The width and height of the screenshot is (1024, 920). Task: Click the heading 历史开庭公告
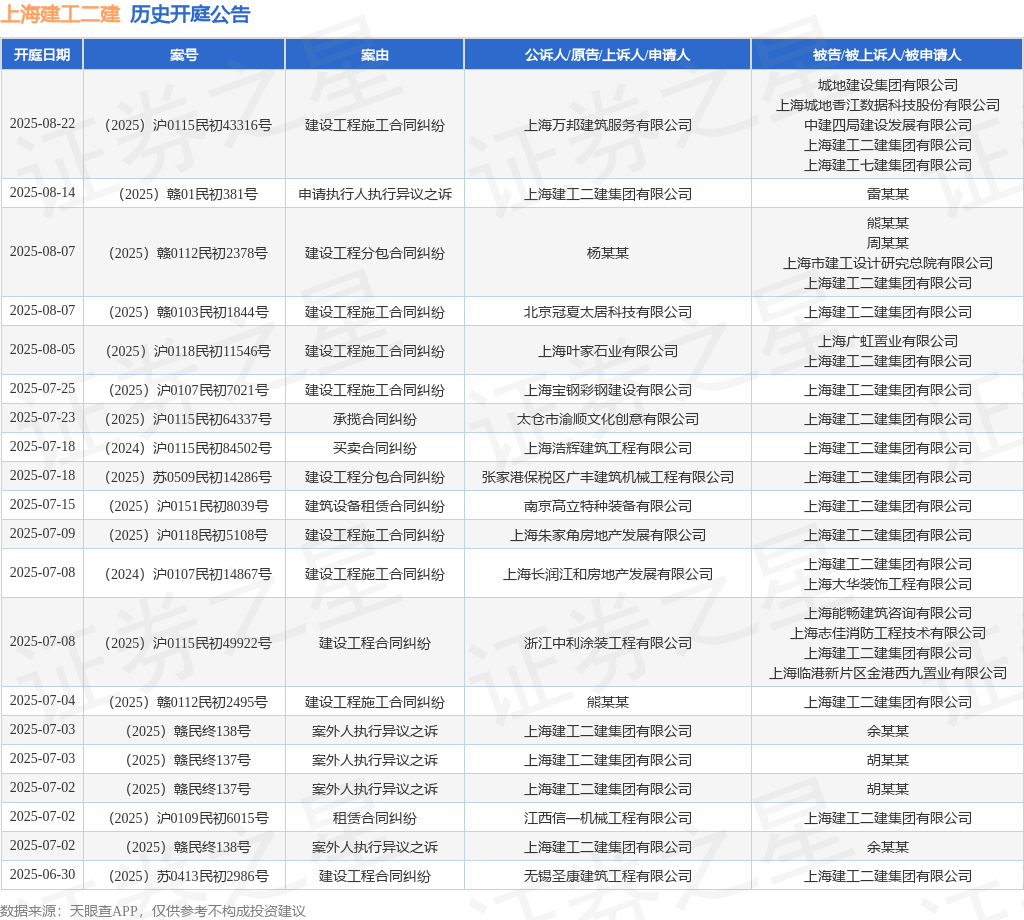pyautogui.click(x=190, y=14)
